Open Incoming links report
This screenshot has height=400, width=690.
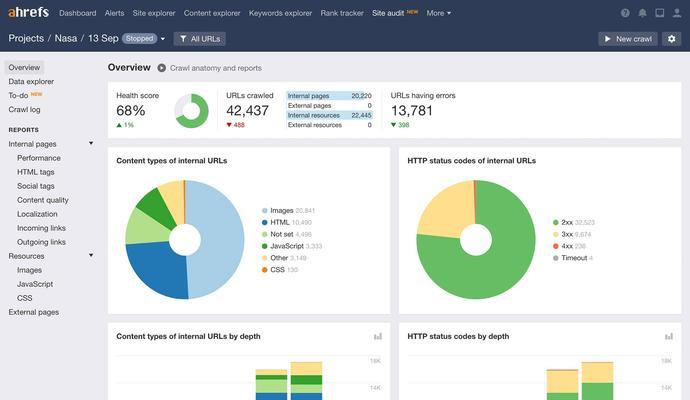click(x=41, y=228)
